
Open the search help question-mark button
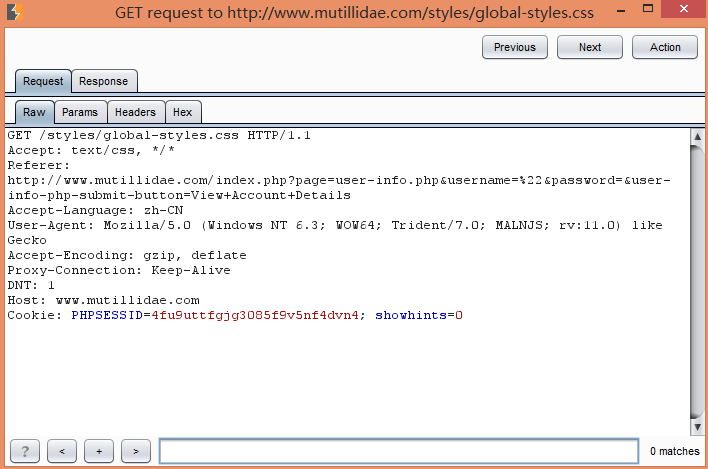(x=25, y=451)
